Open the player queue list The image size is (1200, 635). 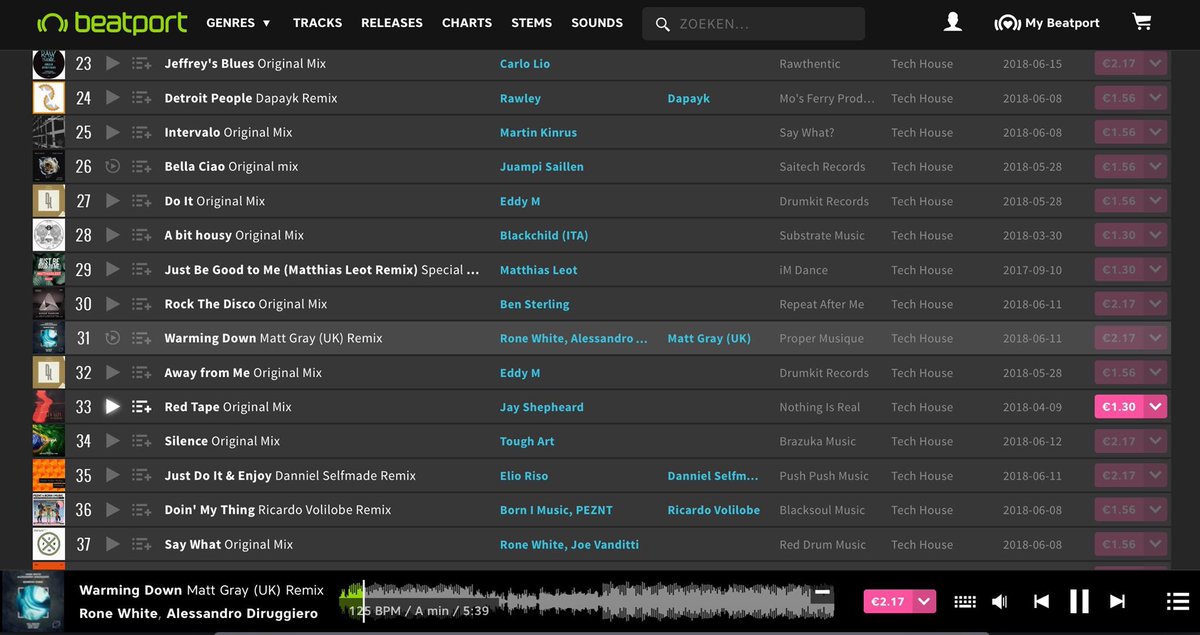point(1177,601)
